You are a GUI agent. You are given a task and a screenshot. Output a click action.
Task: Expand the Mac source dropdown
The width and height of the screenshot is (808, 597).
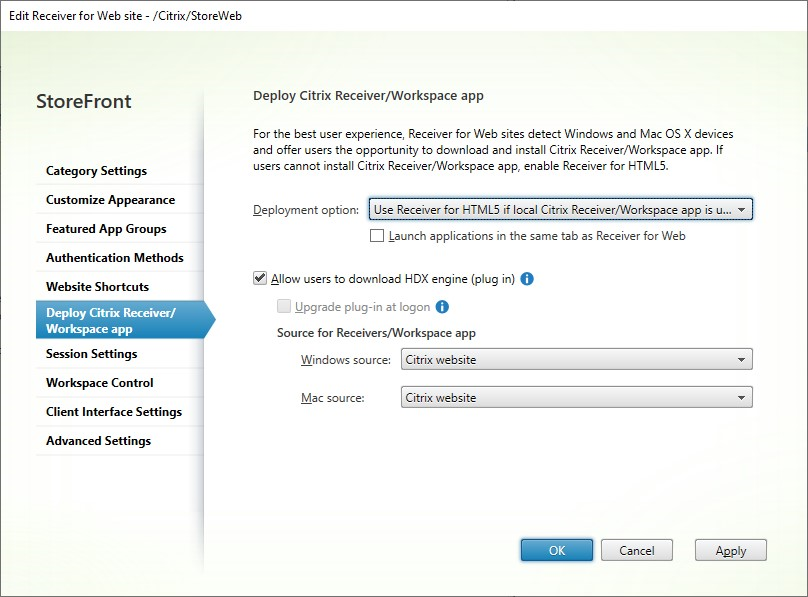coord(576,398)
